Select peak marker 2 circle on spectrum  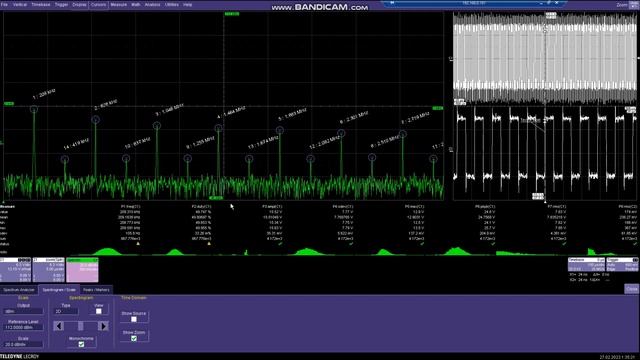[x=96, y=120]
